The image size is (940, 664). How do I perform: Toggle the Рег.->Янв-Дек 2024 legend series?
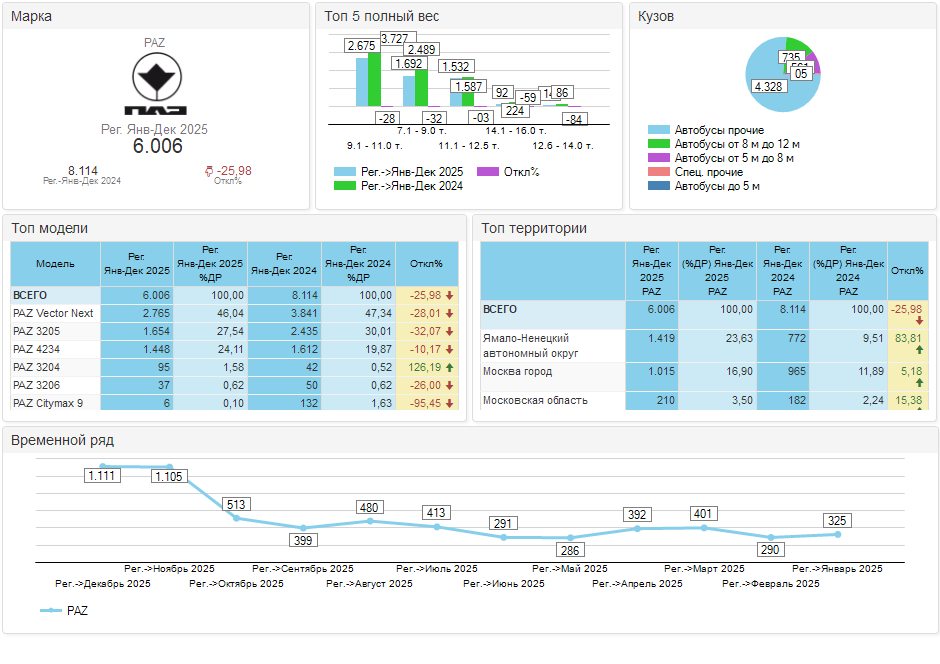345,186
